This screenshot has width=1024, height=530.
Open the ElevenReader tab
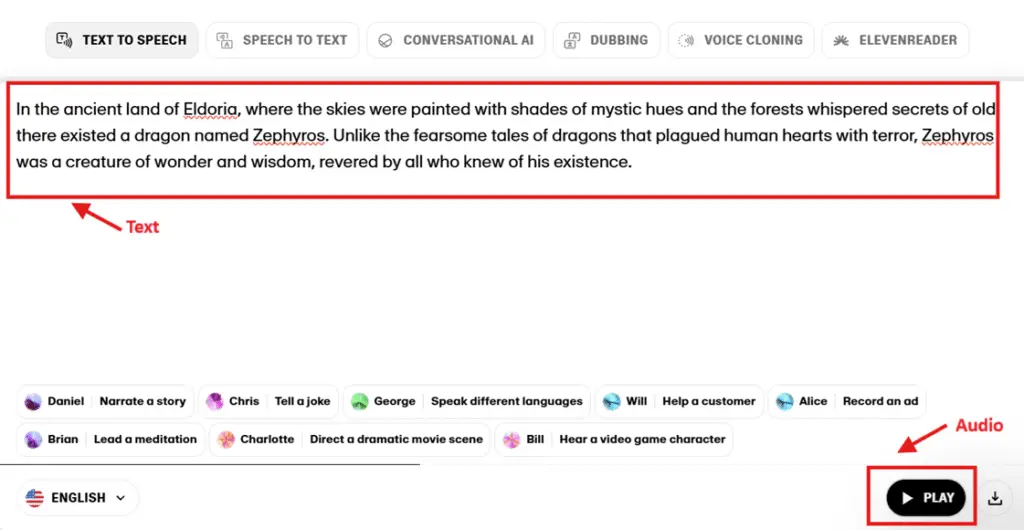tap(895, 40)
